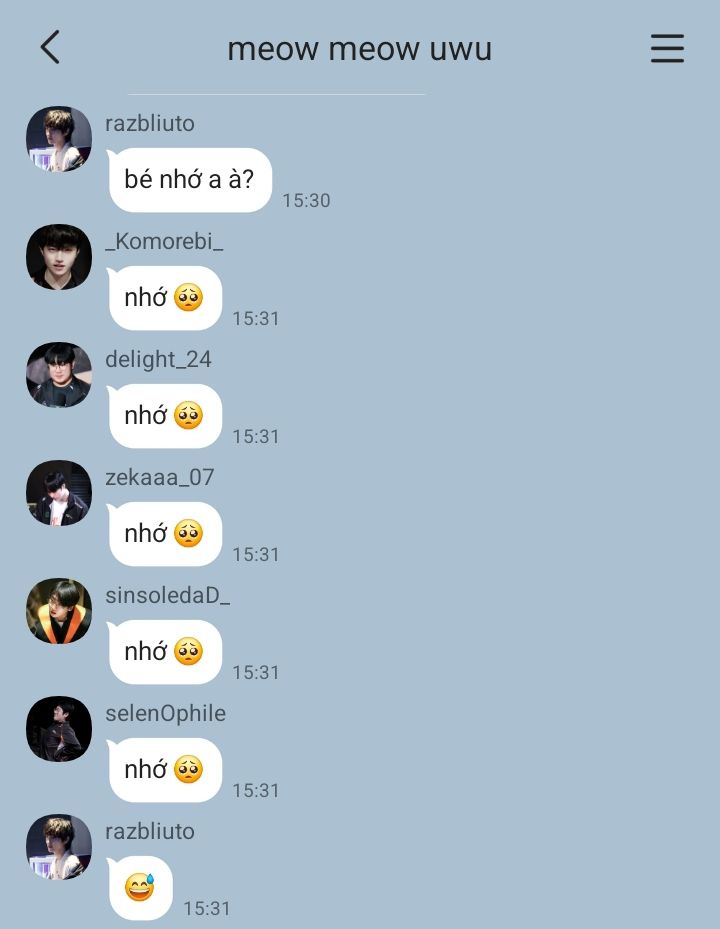Select the "bé nhớ a à?" message bubble
The height and width of the screenshot is (929, 720).
[x=190, y=180]
